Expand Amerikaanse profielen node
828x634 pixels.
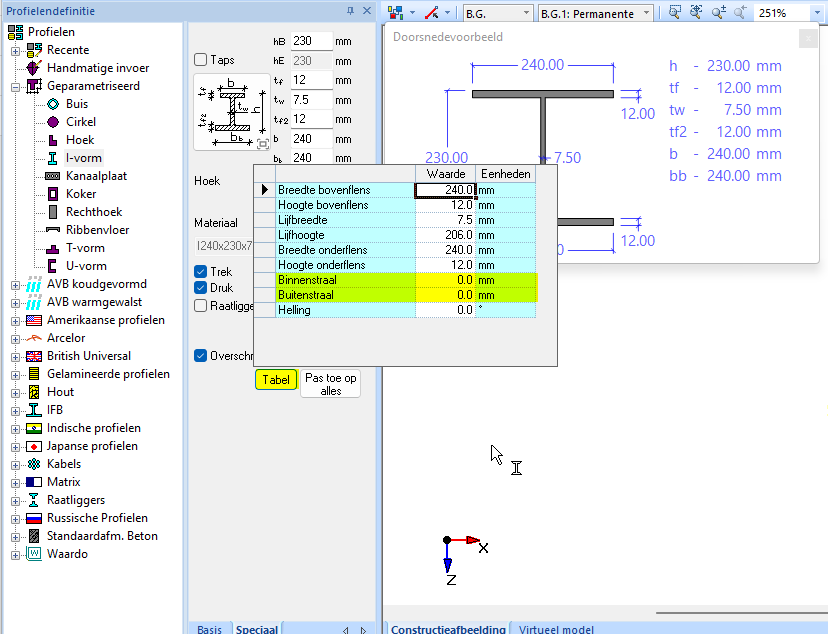click(x=15, y=321)
